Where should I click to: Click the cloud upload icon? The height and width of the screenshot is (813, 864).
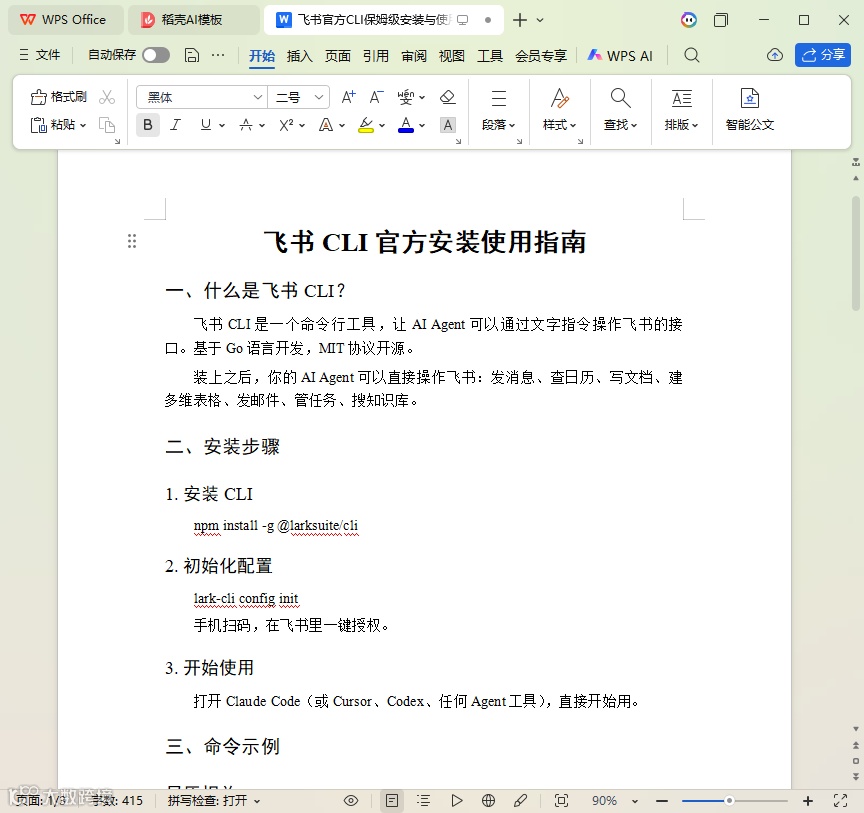(x=775, y=55)
